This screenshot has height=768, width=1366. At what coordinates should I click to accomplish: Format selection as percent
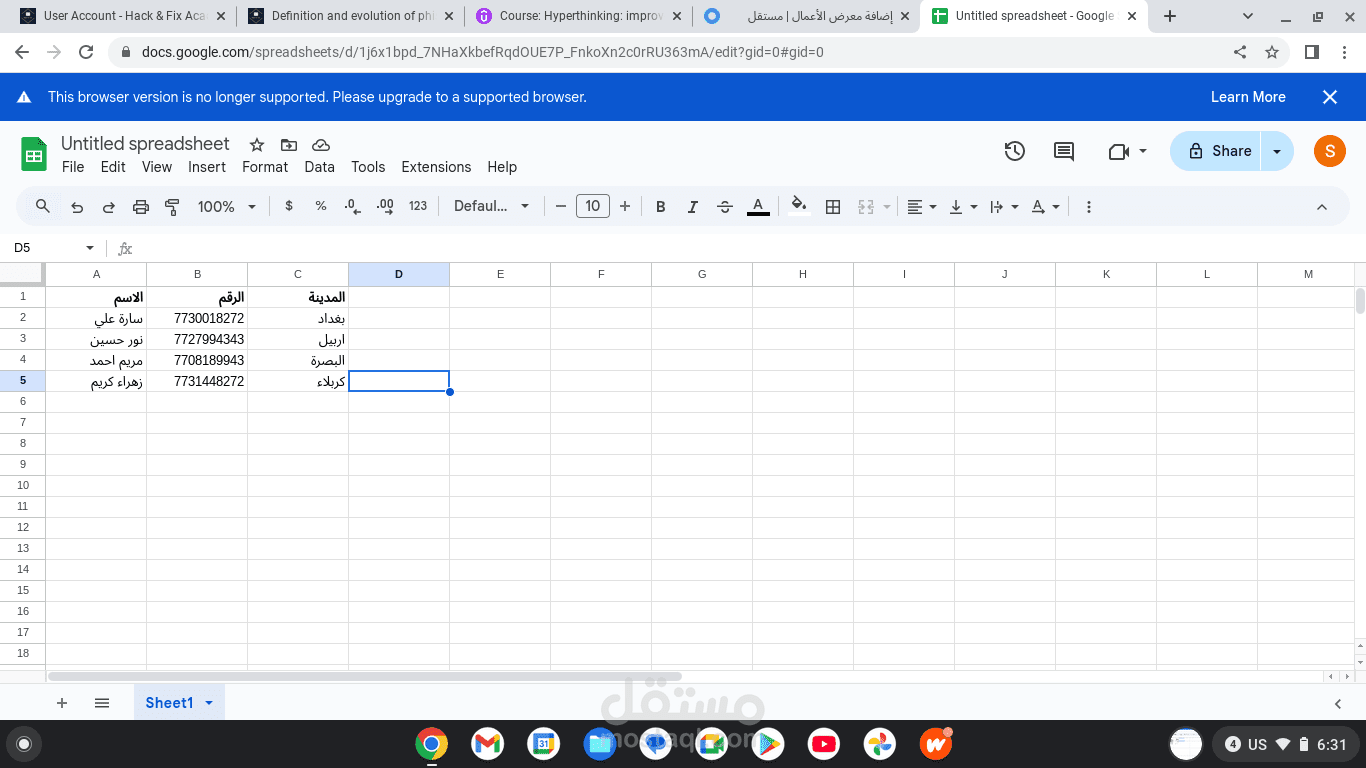321,206
